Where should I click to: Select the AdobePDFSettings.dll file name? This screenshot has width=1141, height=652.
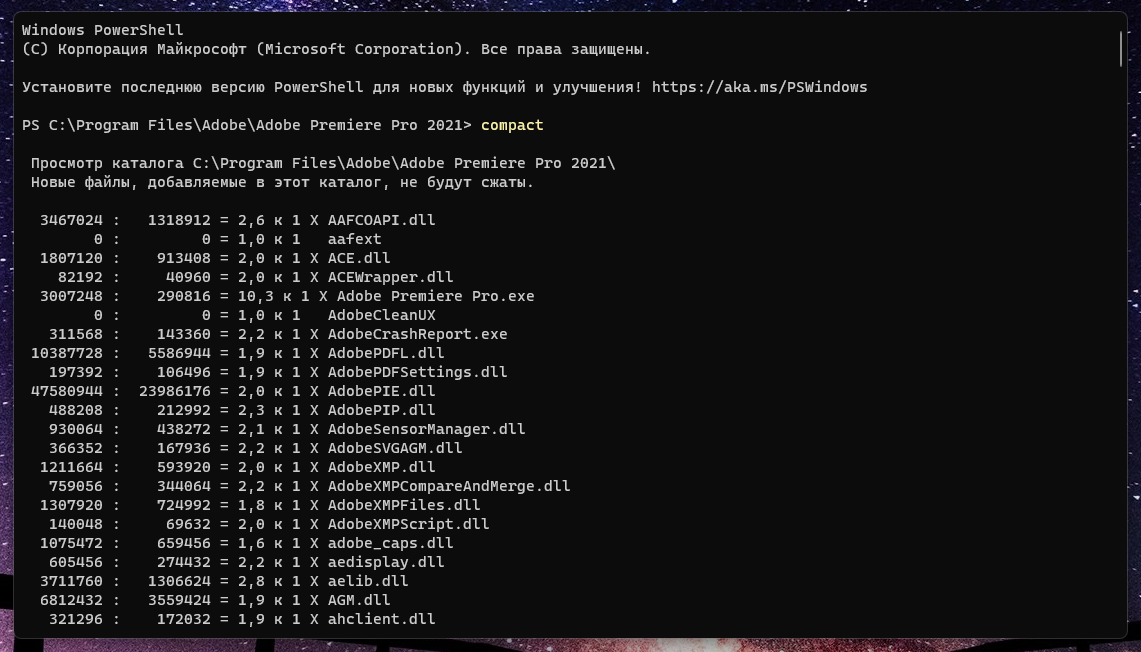click(x=417, y=371)
